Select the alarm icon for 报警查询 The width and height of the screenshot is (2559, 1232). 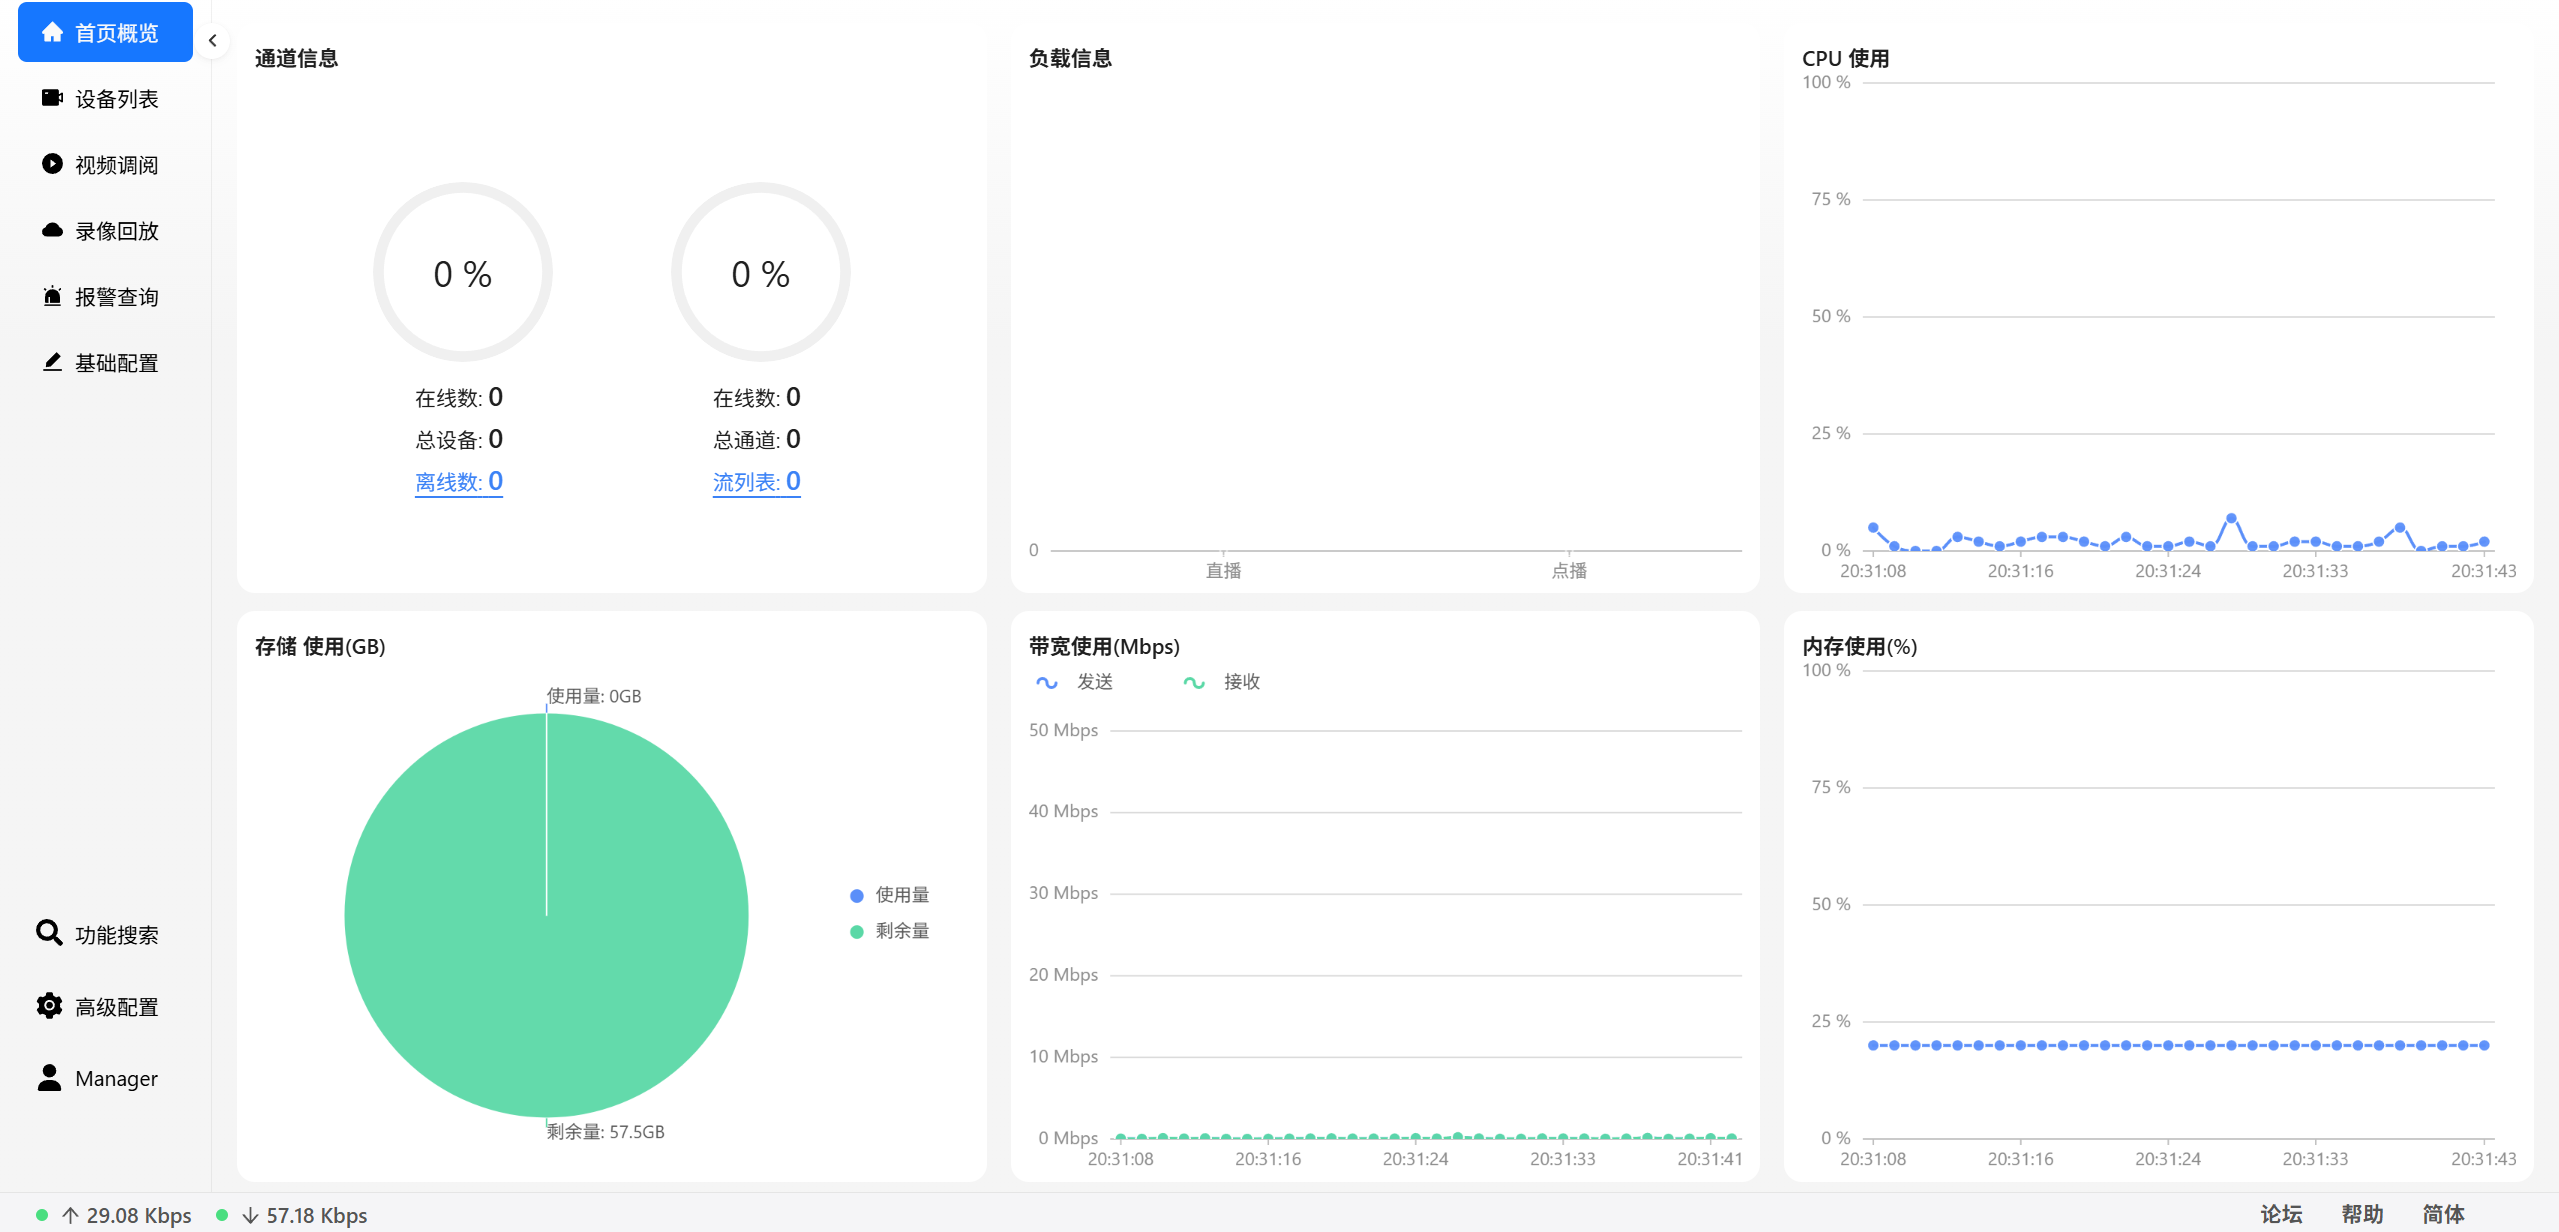click(x=52, y=296)
